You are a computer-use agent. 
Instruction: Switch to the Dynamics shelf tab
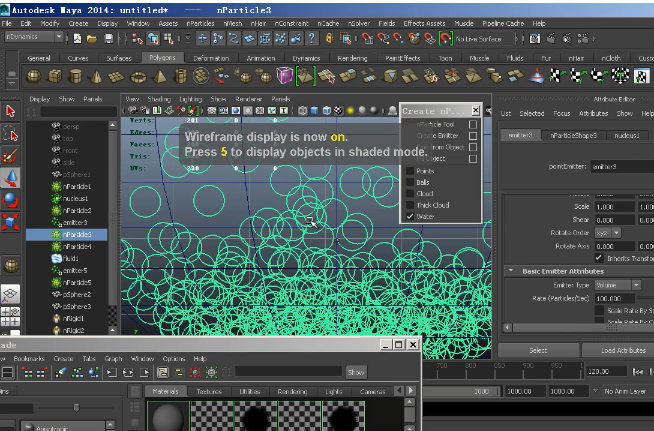306,58
